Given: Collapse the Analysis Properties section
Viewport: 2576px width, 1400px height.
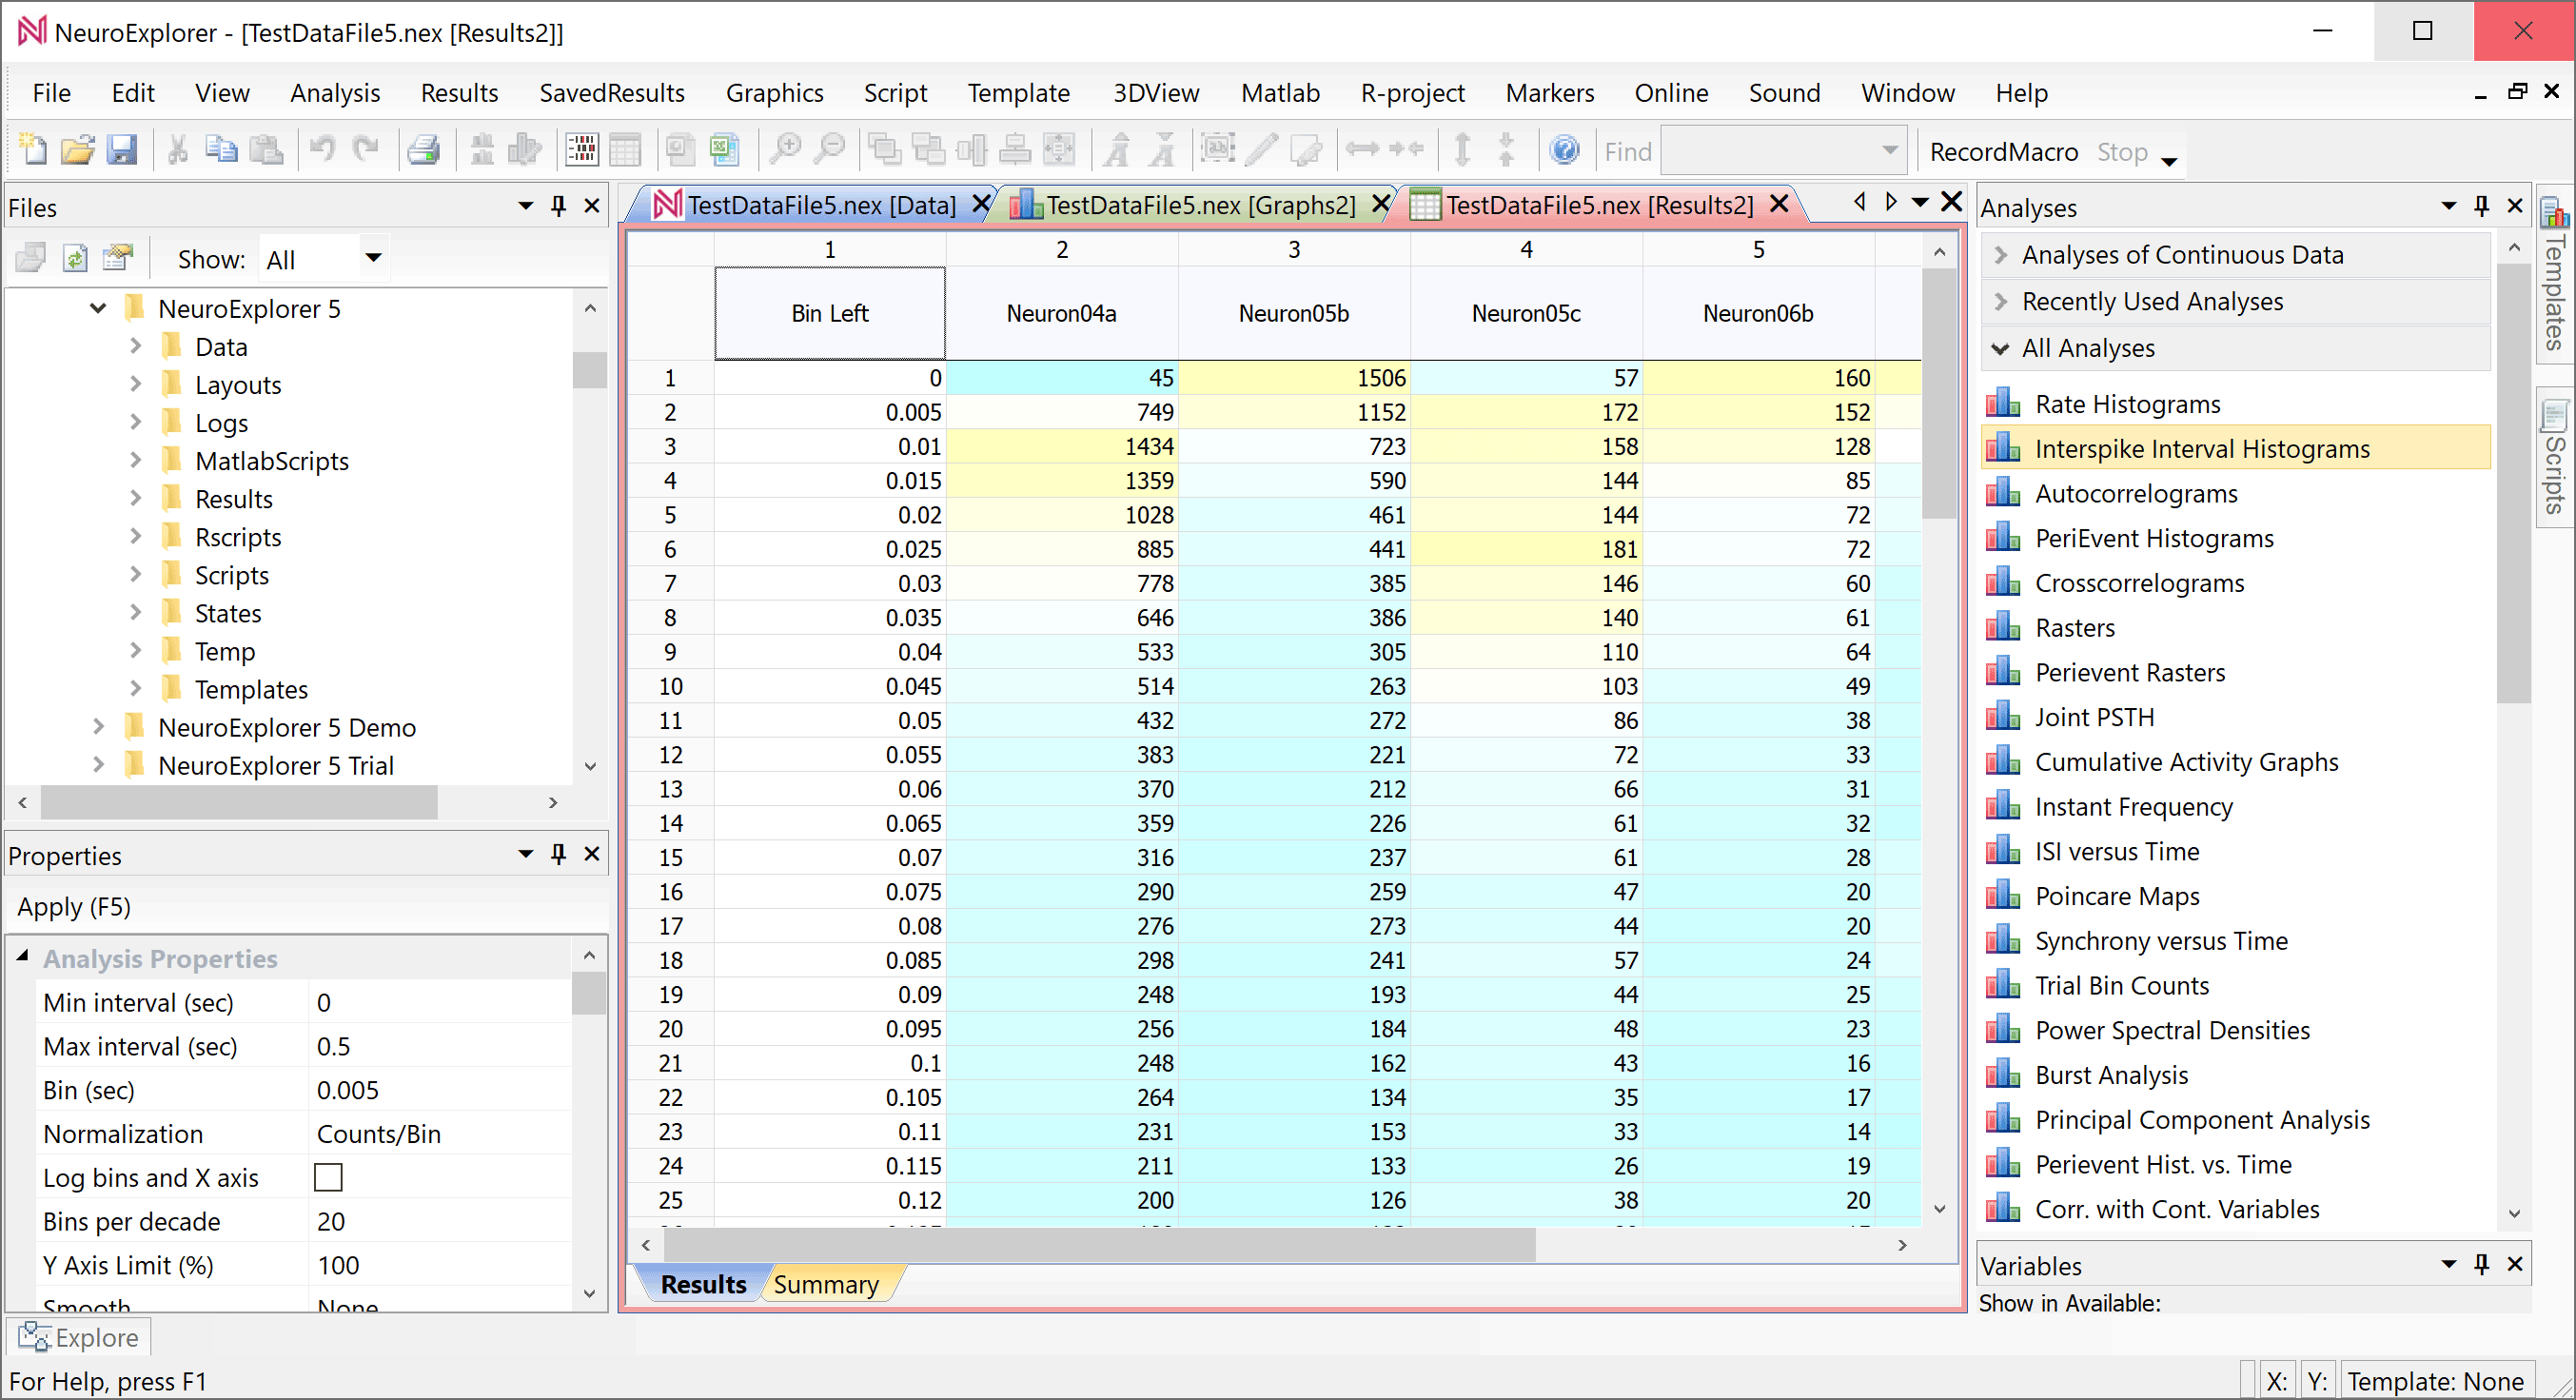Looking at the screenshot, I should coord(23,957).
